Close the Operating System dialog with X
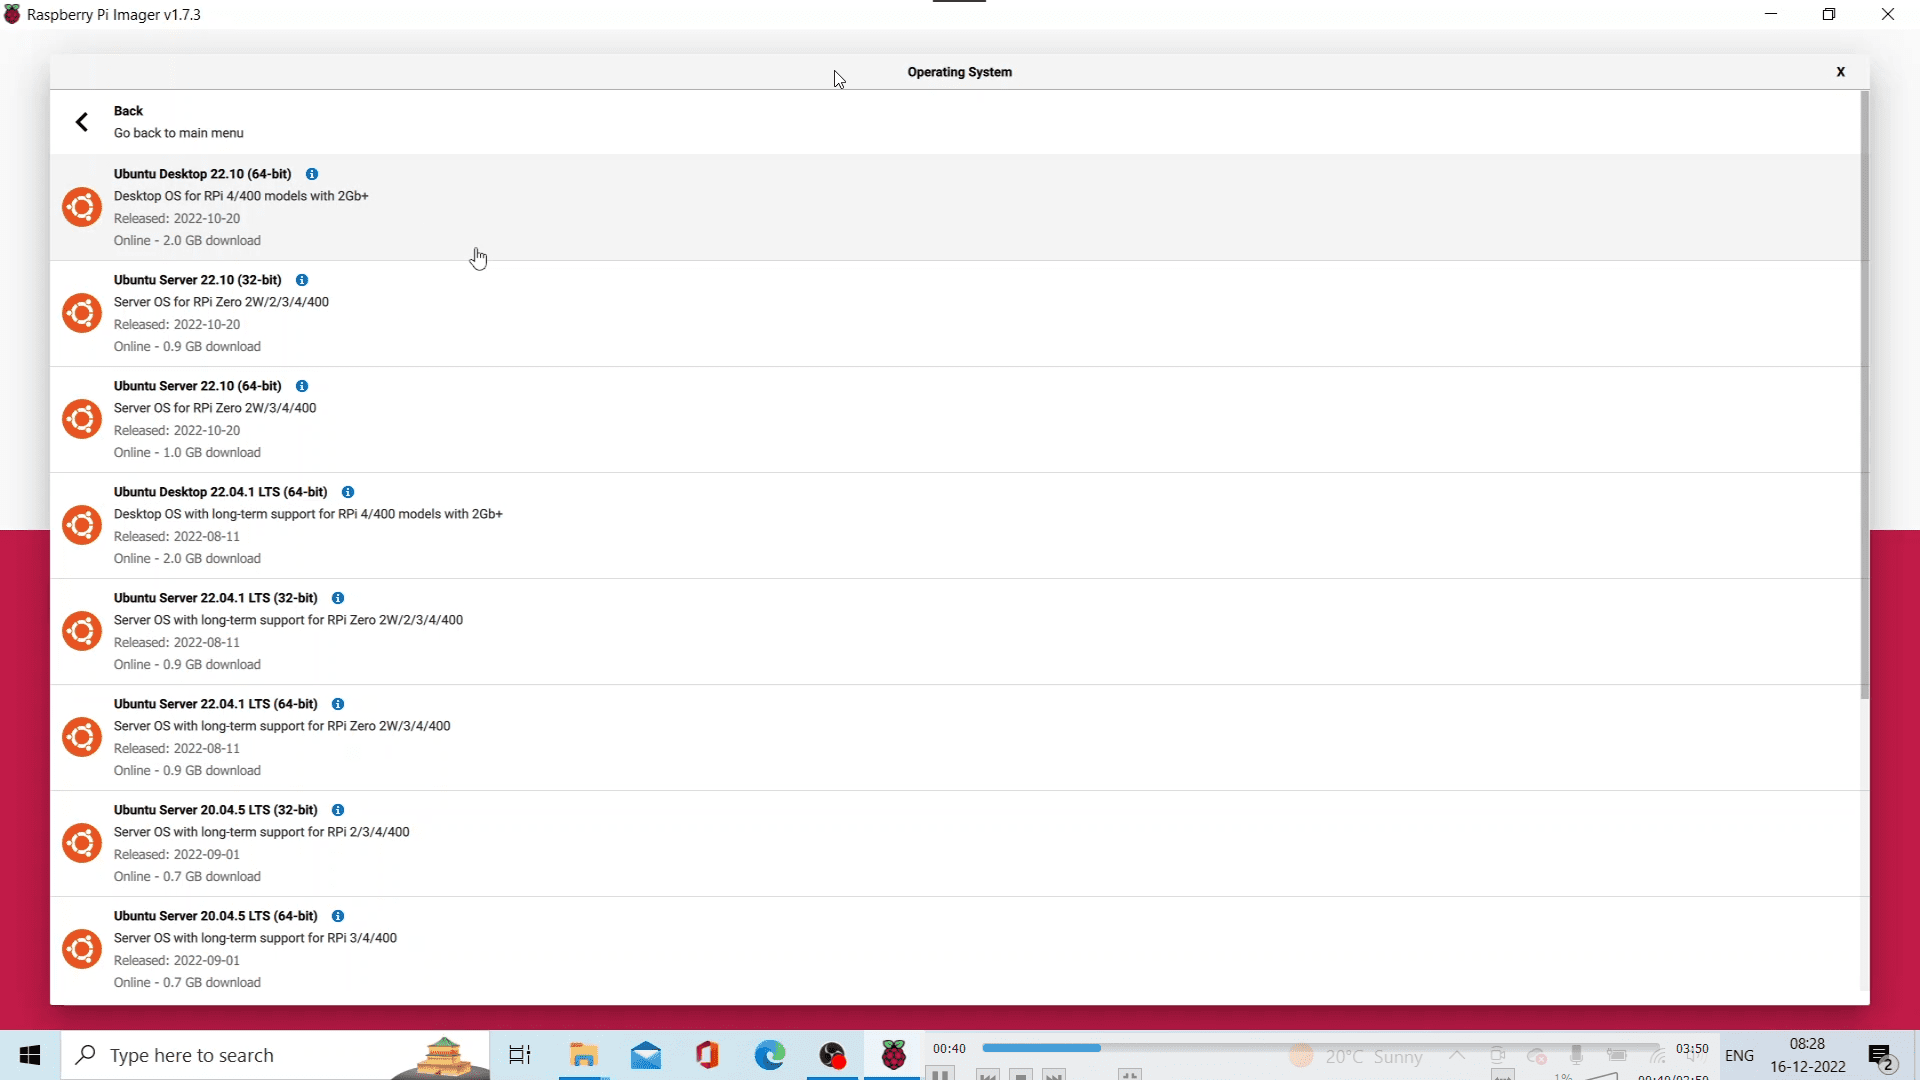The width and height of the screenshot is (1920, 1080). pyautogui.click(x=1840, y=72)
